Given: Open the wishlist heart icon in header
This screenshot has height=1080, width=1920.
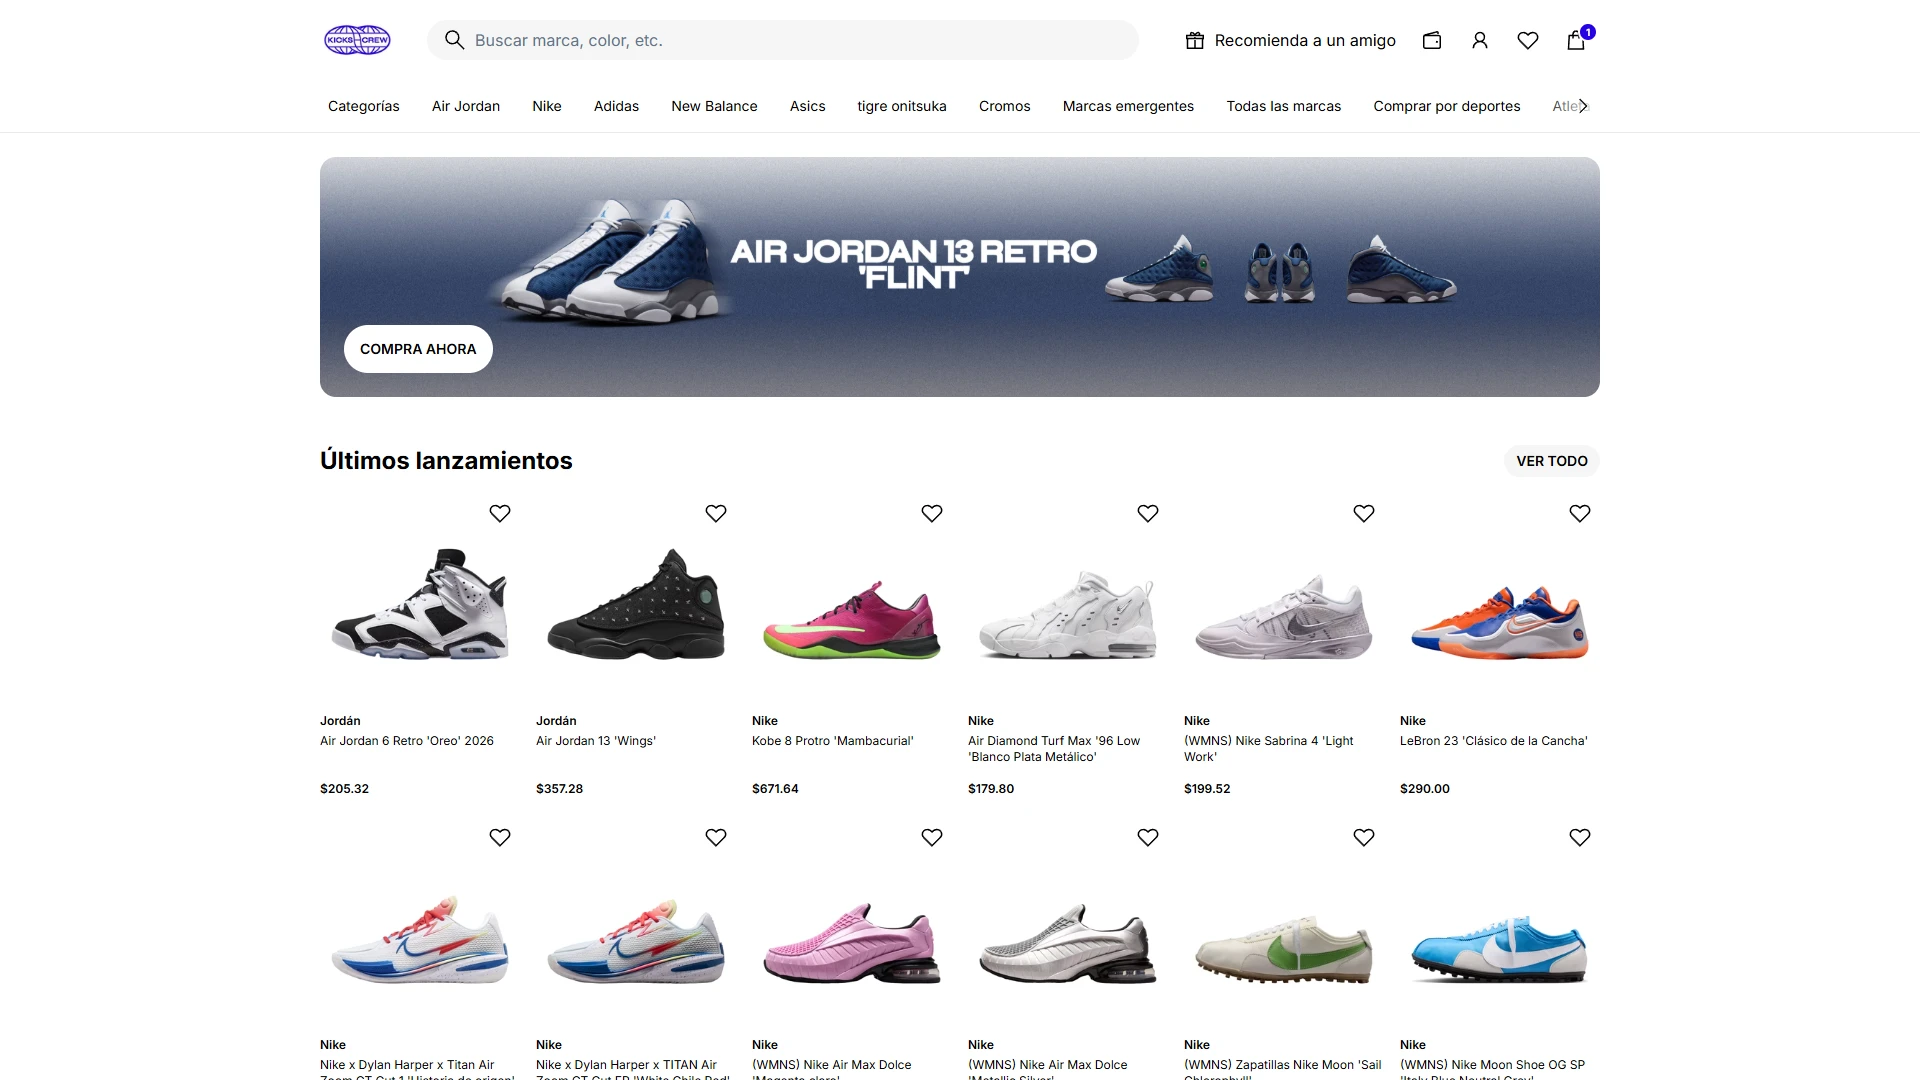Looking at the screenshot, I should [1528, 40].
